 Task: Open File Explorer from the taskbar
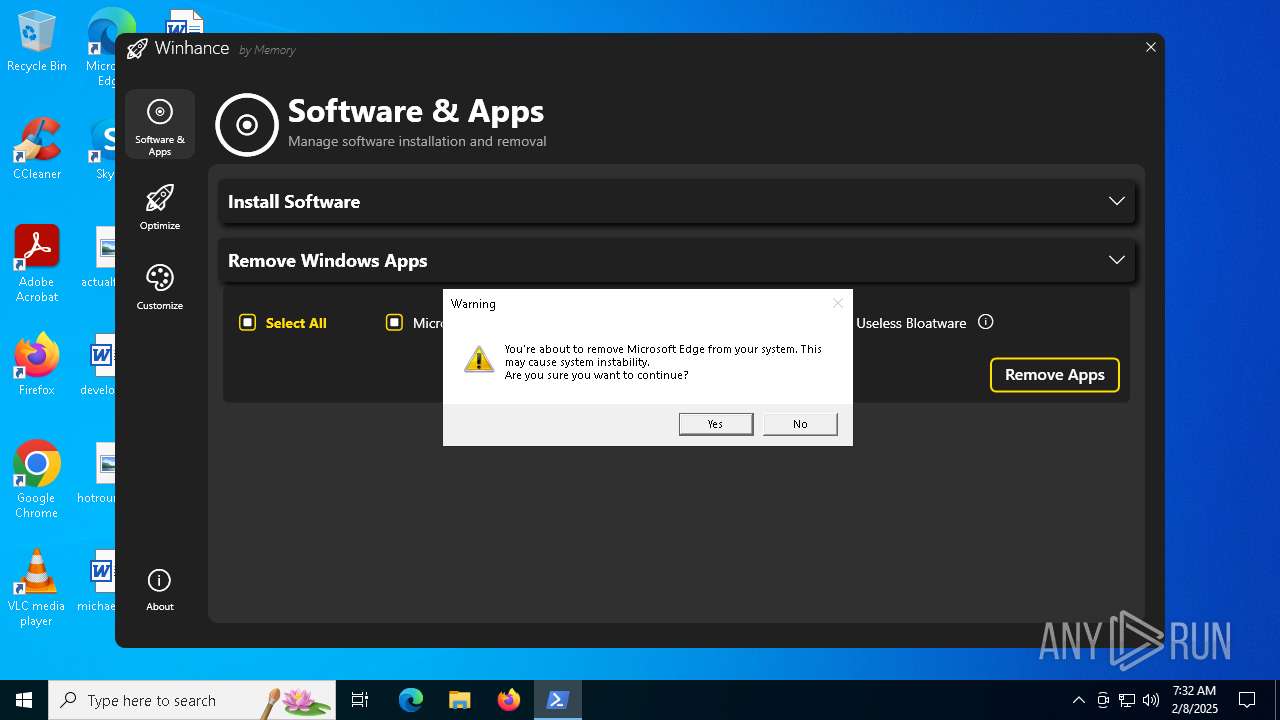[x=459, y=700]
